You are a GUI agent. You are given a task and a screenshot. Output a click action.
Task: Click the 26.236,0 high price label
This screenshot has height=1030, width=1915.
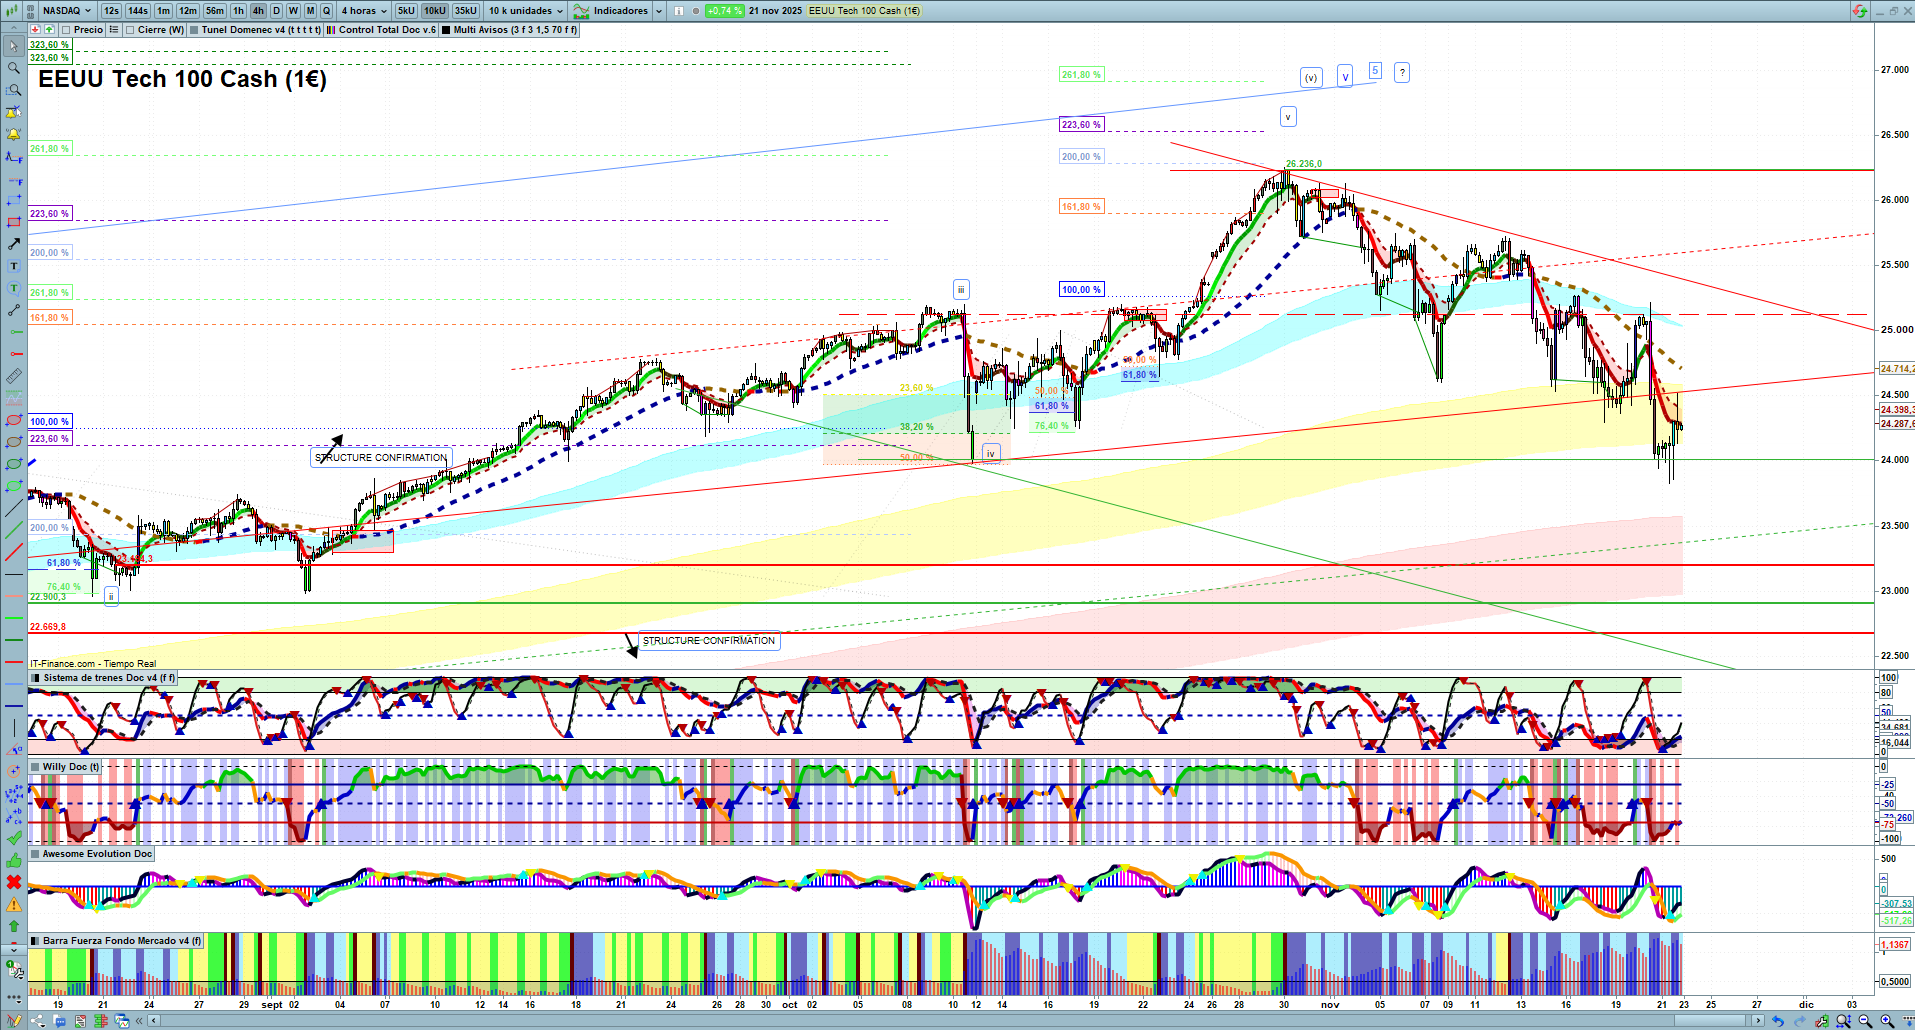(x=1304, y=164)
